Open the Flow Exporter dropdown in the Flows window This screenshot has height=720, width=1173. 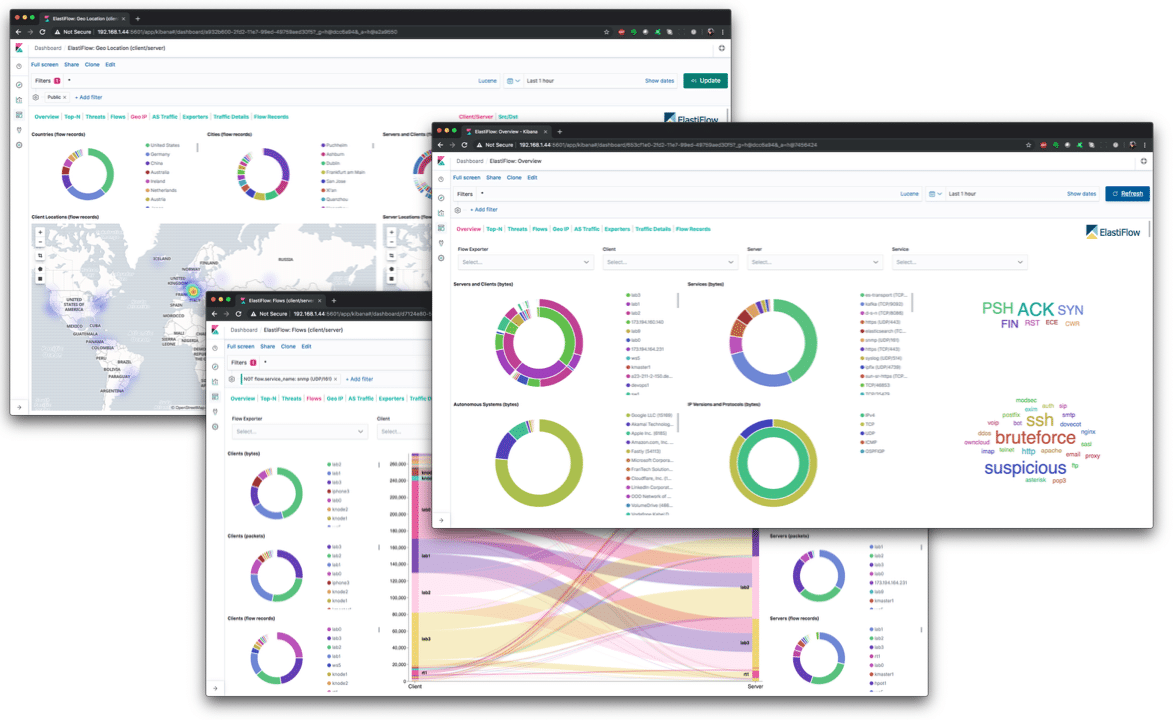click(299, 432)
